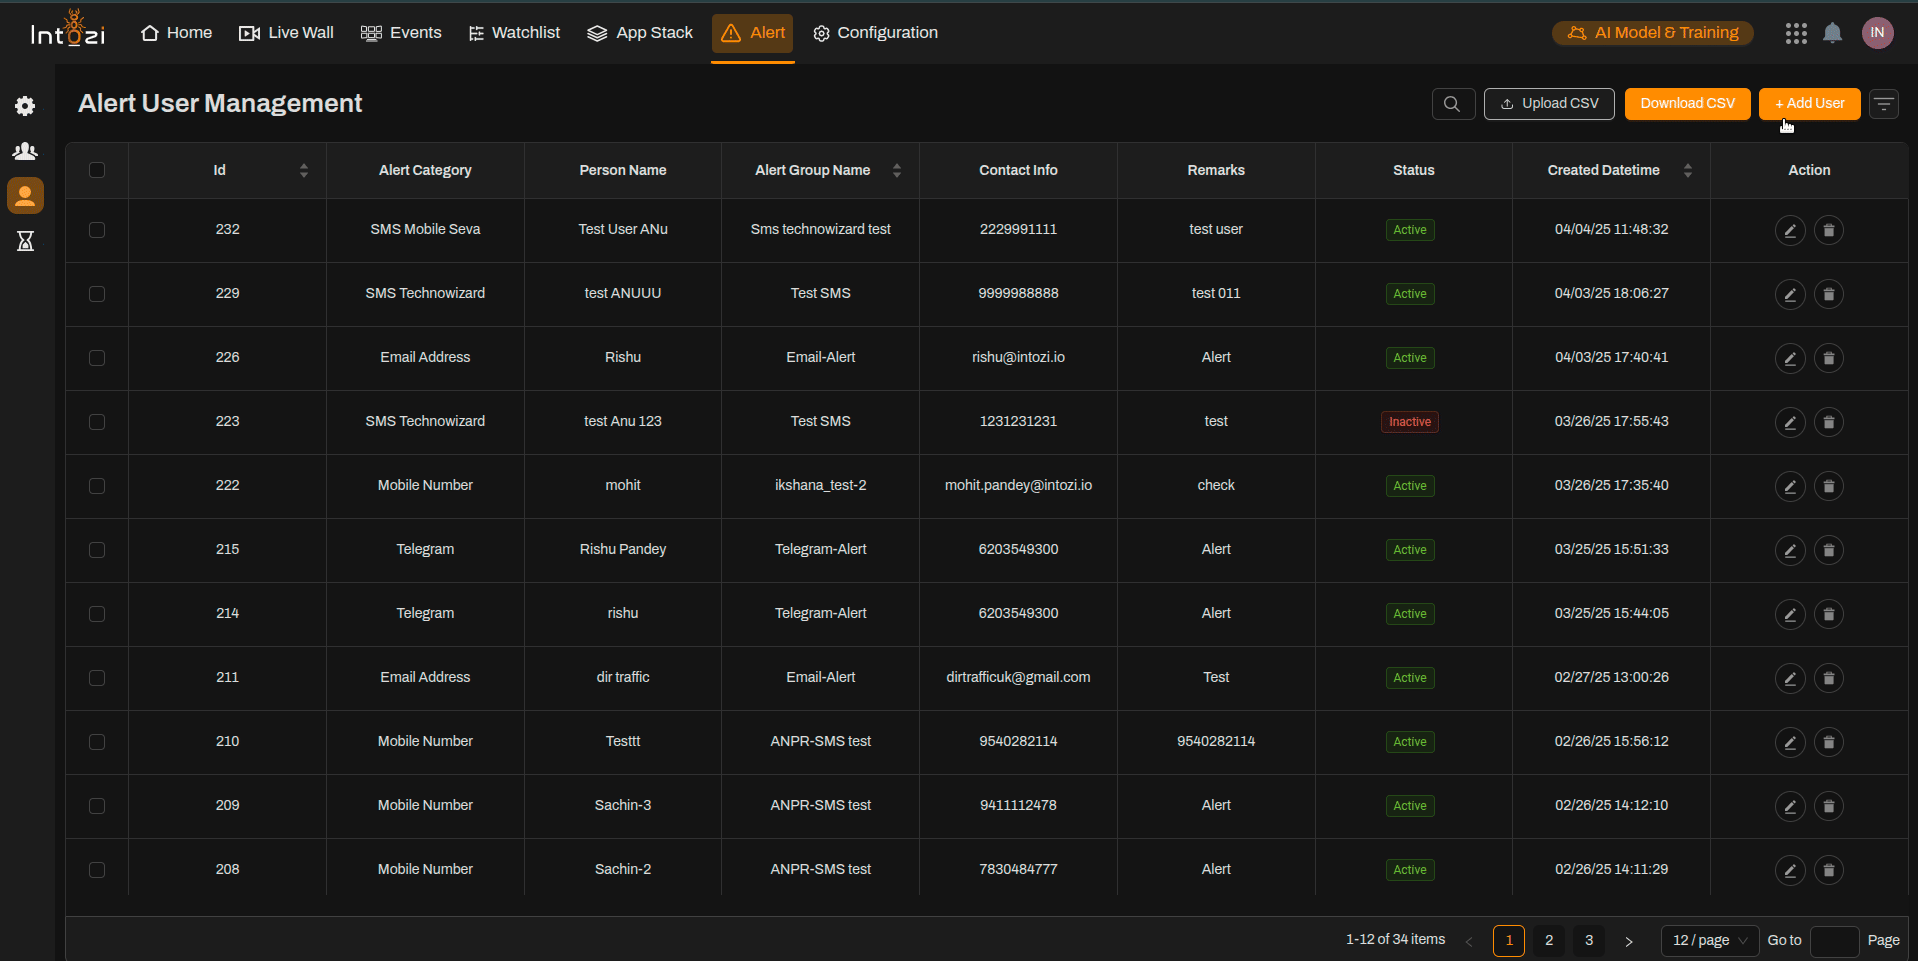
Task: Toggle the select-all header checkbox
Action: click(x=97, y=170)
